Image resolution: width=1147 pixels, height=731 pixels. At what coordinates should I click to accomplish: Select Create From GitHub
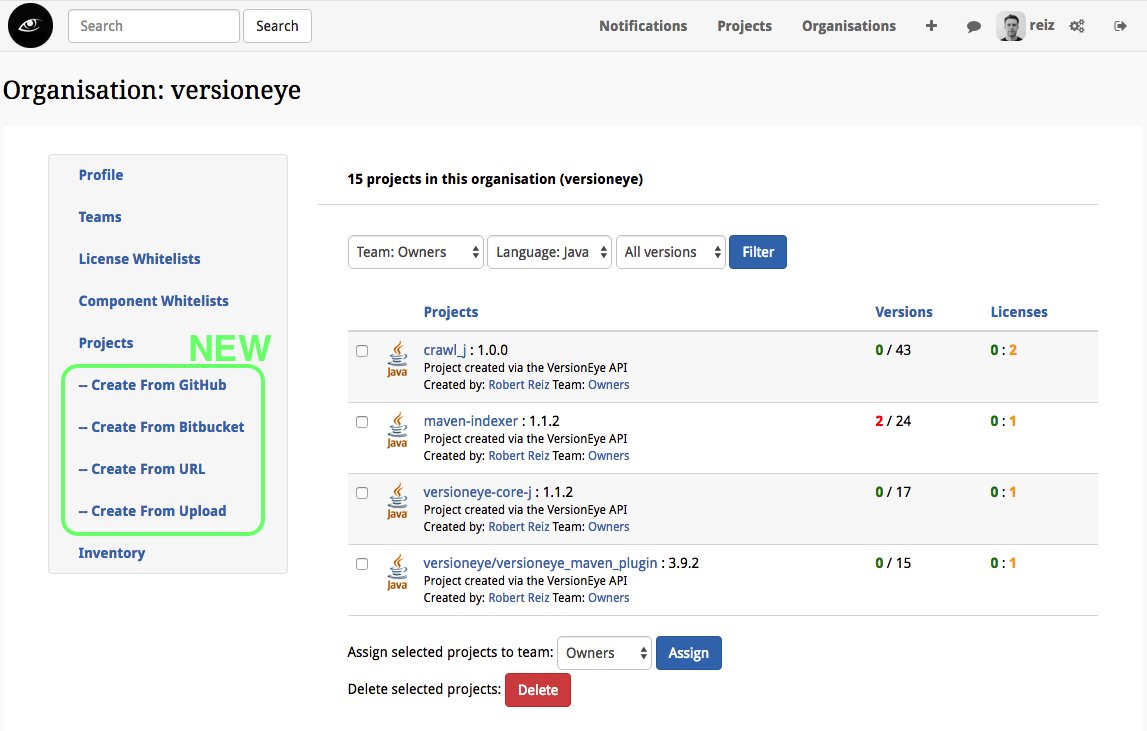point(153,385)
